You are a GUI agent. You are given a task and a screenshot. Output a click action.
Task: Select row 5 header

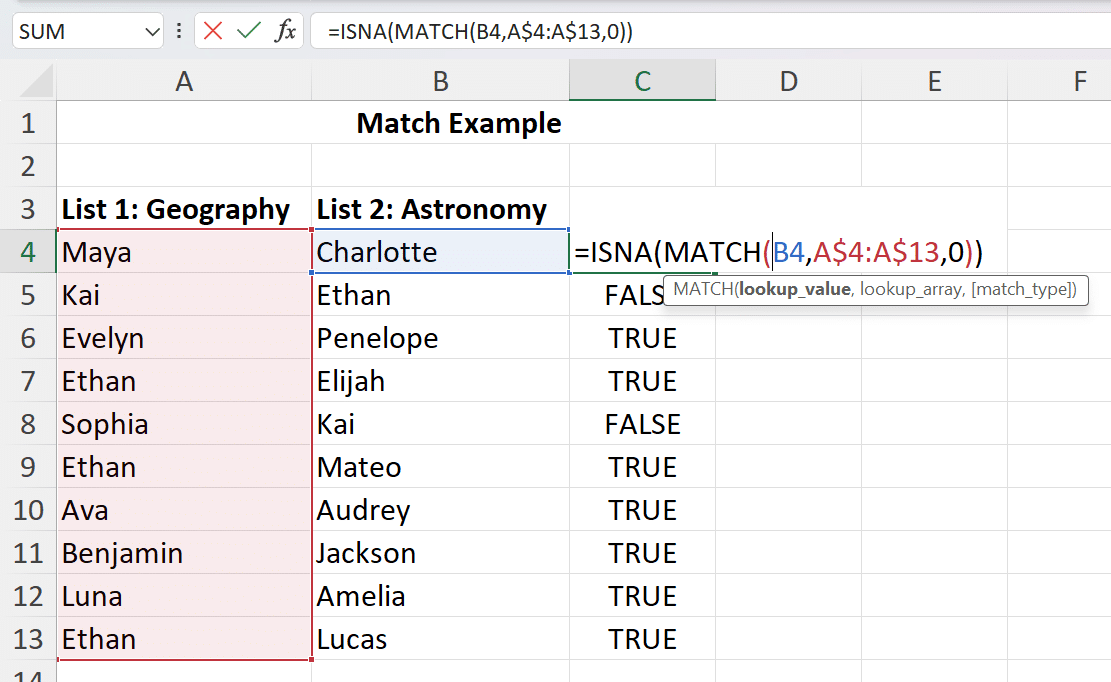coord(28,295)
